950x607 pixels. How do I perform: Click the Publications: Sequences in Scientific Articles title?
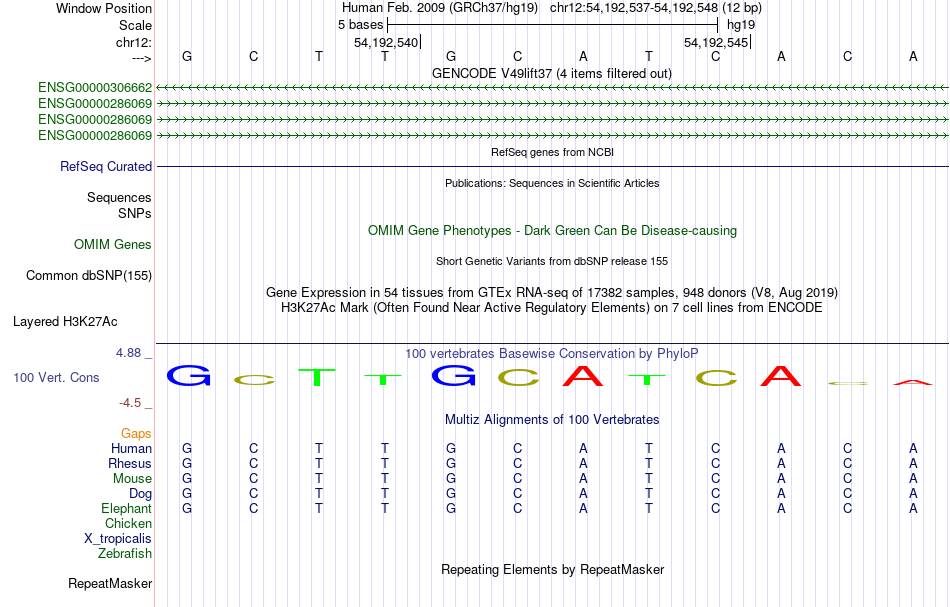point(552,183)
